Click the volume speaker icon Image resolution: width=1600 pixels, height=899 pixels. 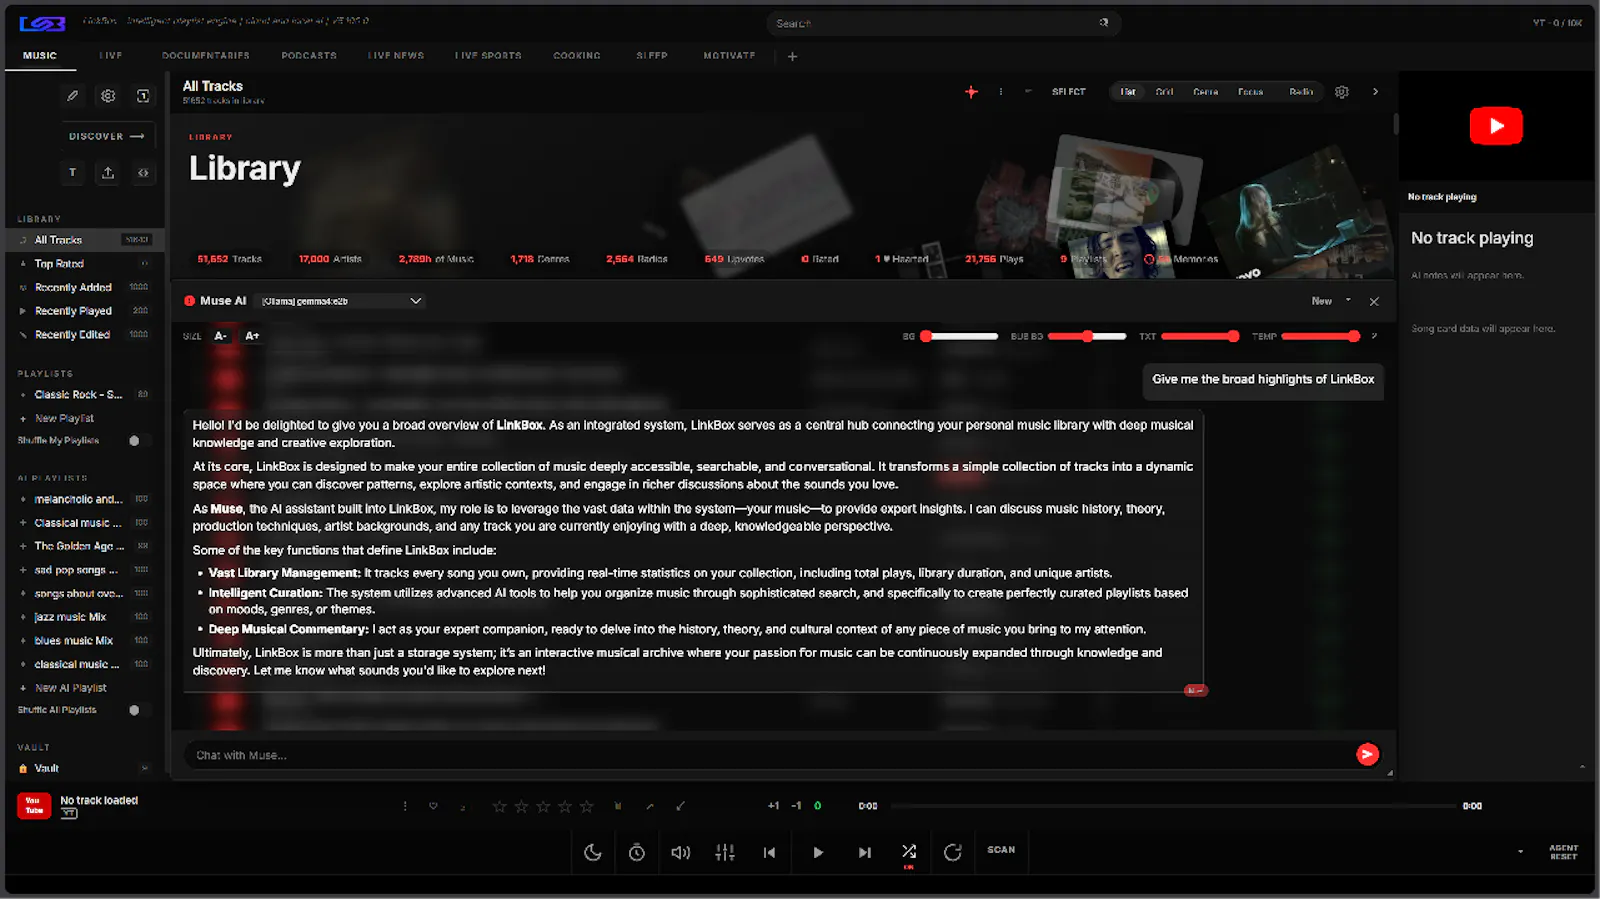click(681, 852)
